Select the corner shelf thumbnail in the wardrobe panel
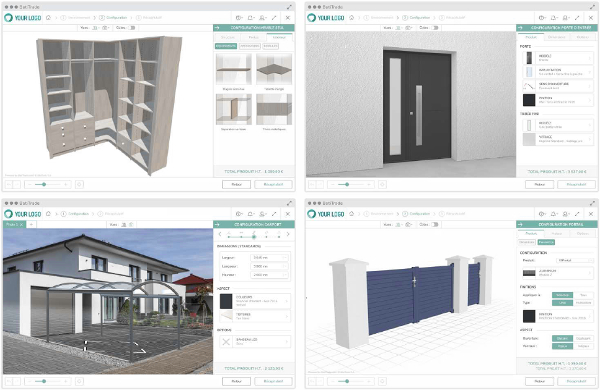The image size is (600, 390). click(274, 69)
